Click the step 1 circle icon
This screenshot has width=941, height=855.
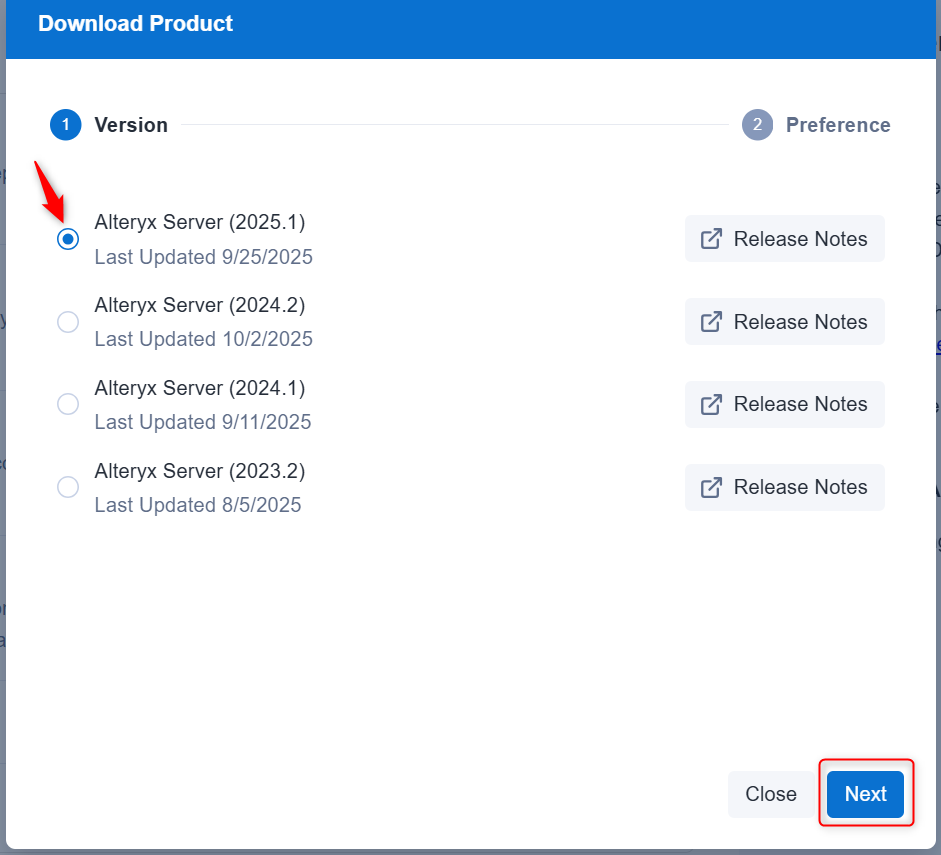[66, 125]
